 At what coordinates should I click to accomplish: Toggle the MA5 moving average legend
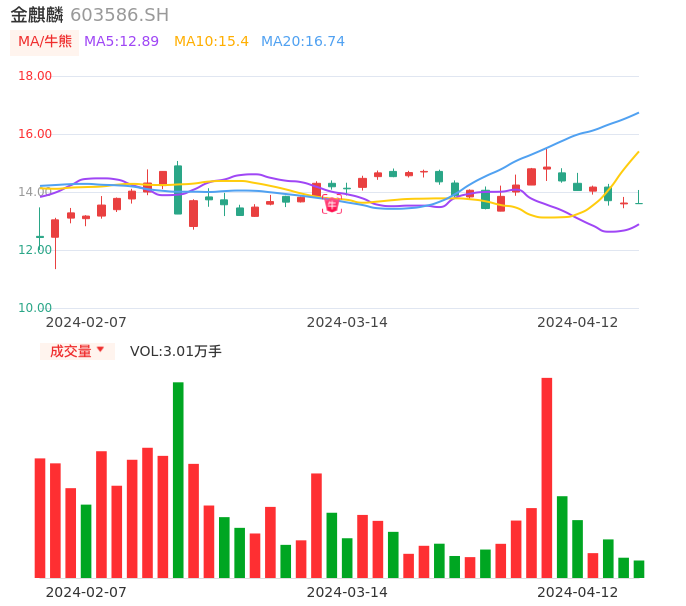(x=121, y=42)
